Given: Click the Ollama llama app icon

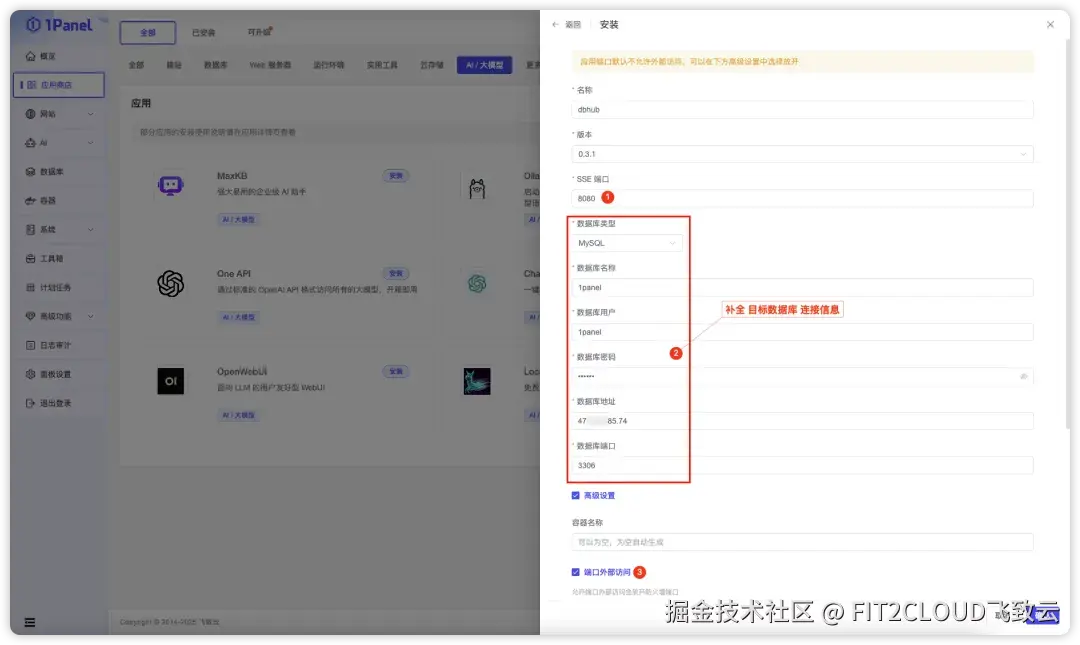Looking at the screenshot, I should [477, 188].
